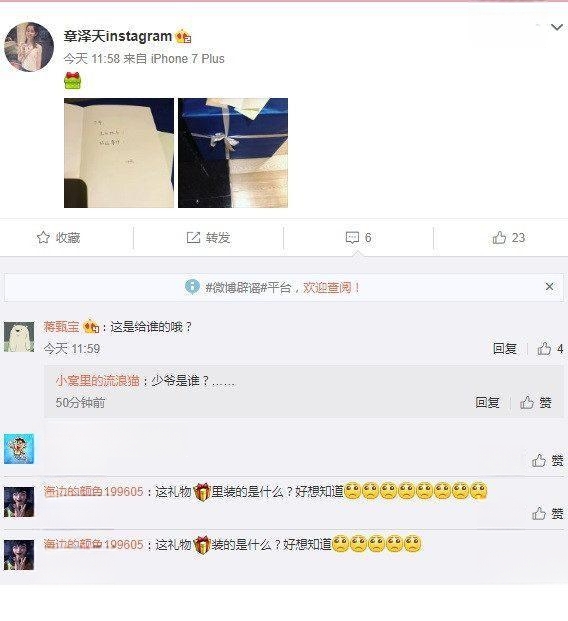568x621 pixels.
Task: Click the 章泽天instagram profile avatar
Action: [29, 47]
